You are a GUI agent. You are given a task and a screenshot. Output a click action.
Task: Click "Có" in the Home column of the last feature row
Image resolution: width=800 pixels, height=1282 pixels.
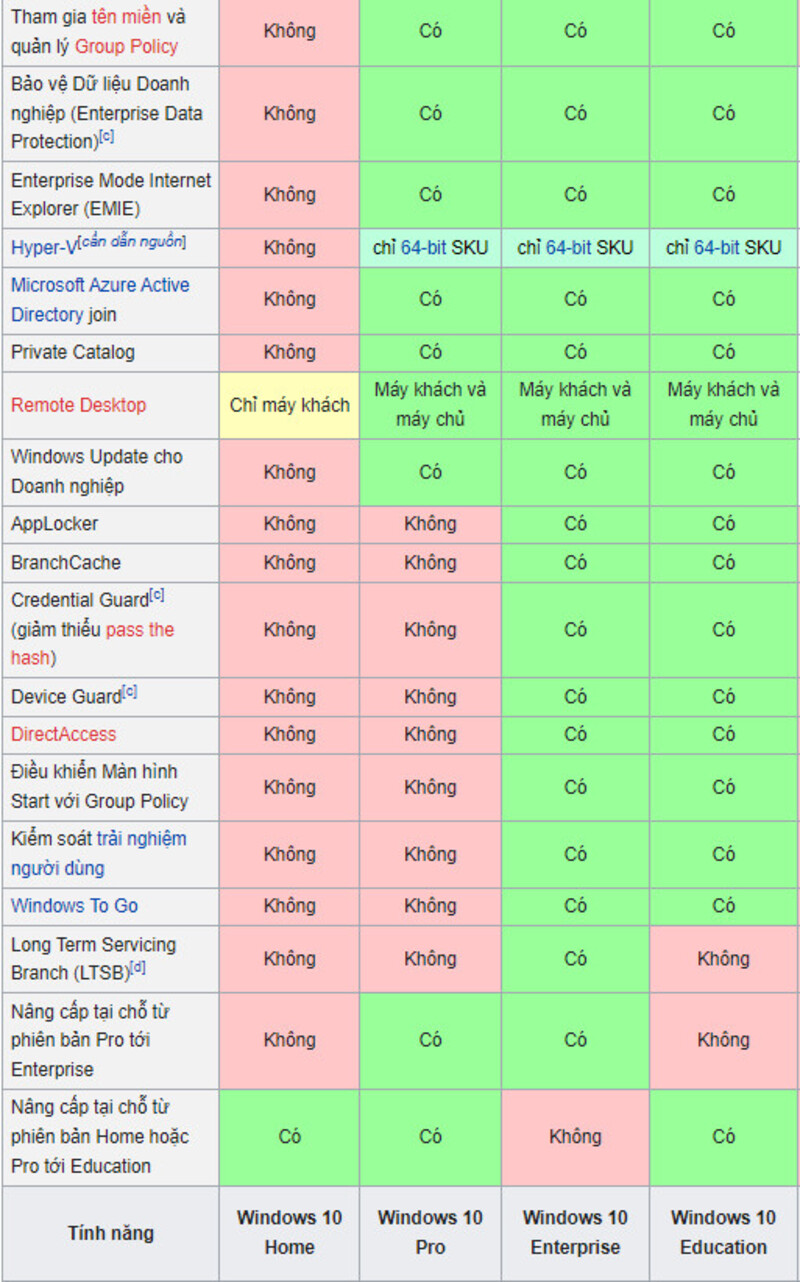pyautogui.click(x=290, y=1137)
